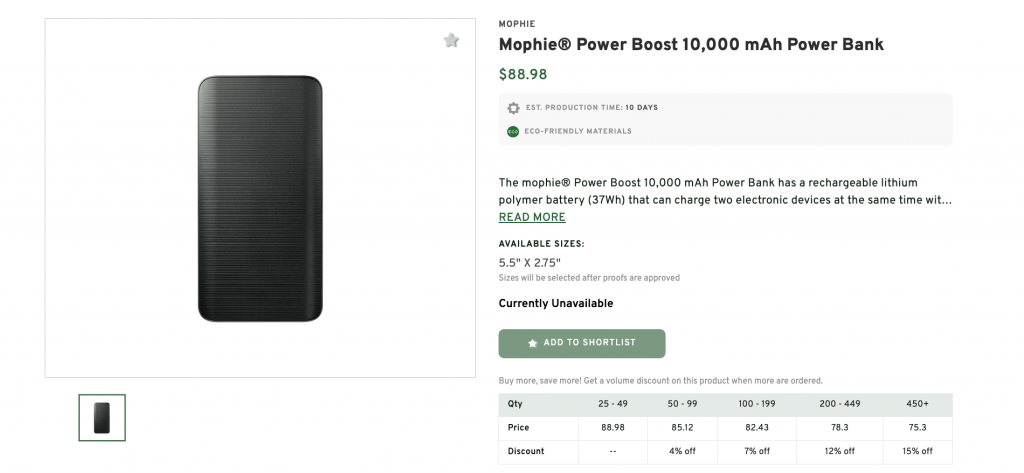Select the 100 - 199 quantity tier

[757, 405]
